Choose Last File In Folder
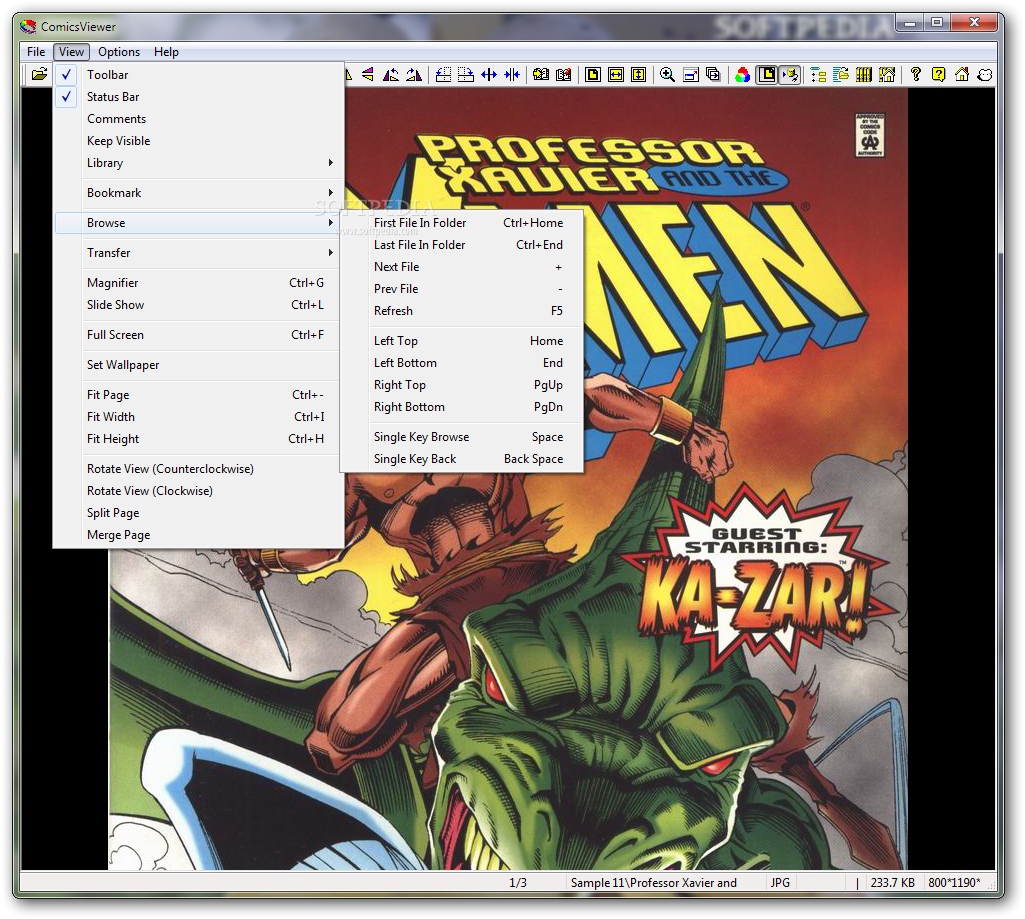The image size is (1025, 919). pos(462,245)
